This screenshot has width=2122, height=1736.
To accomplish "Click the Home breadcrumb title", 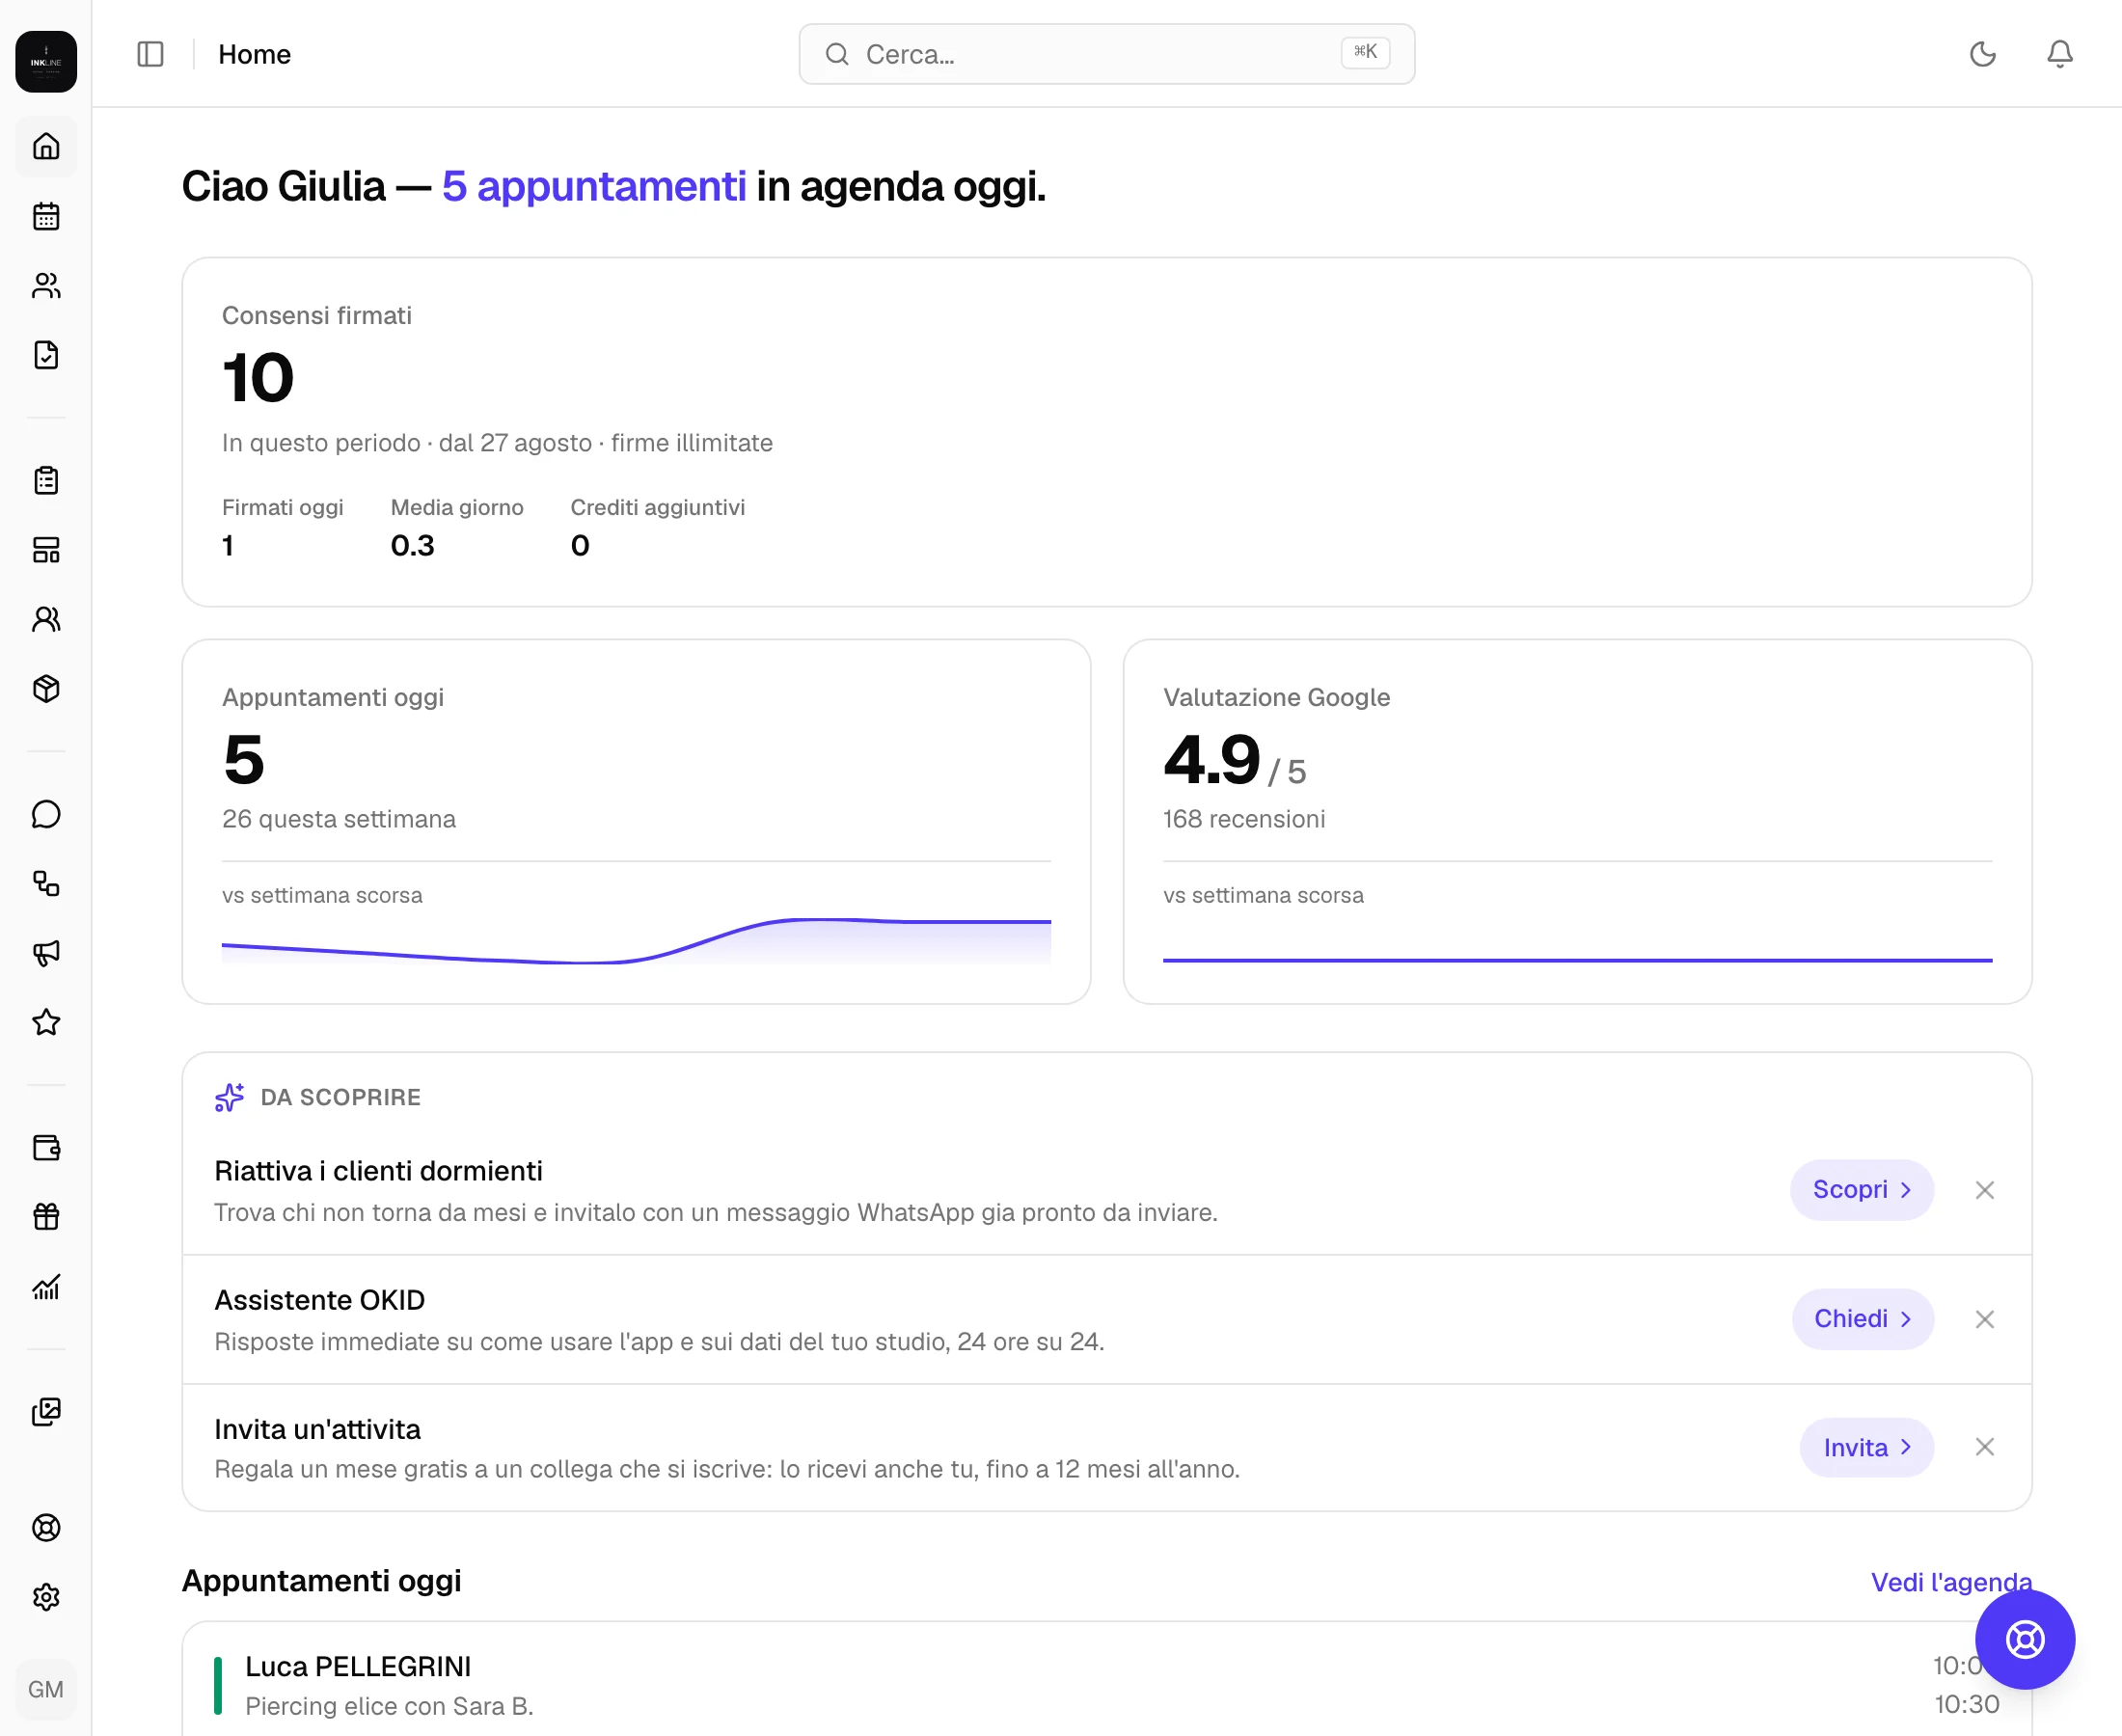I will point(255,54).
